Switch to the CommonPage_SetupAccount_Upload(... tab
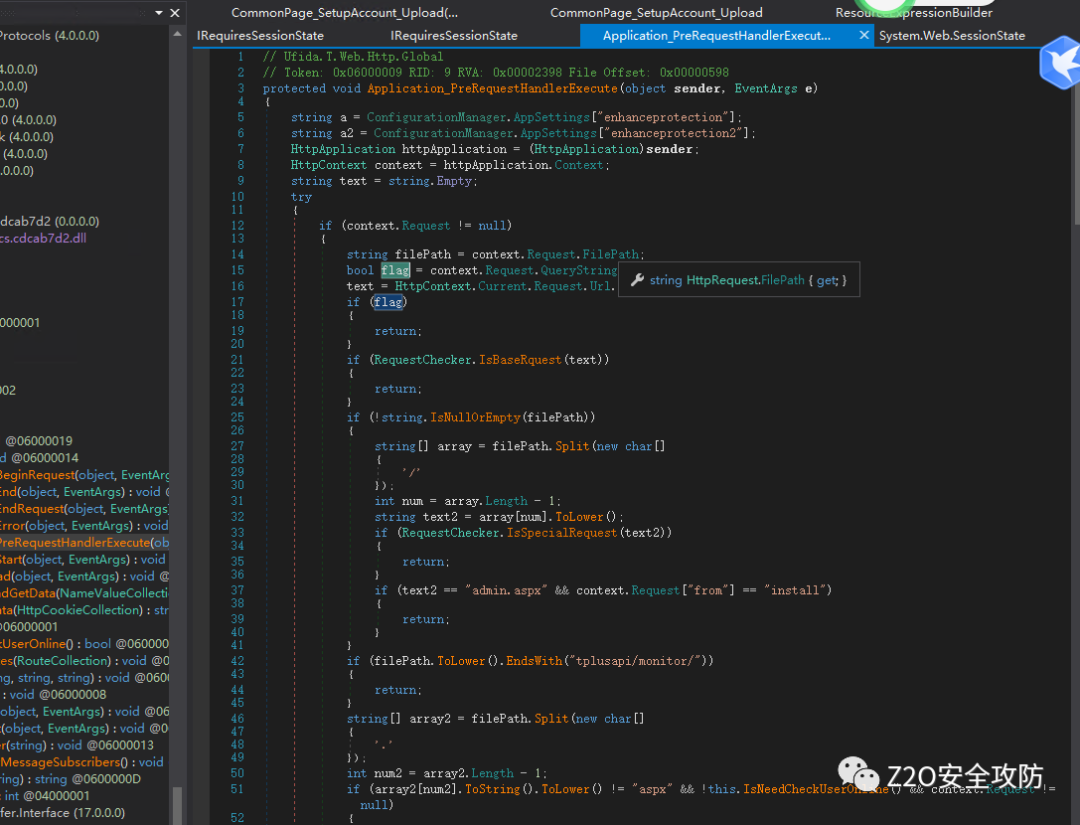The height and width of the screenshot is (825, 1080). [x=344, y=12]
